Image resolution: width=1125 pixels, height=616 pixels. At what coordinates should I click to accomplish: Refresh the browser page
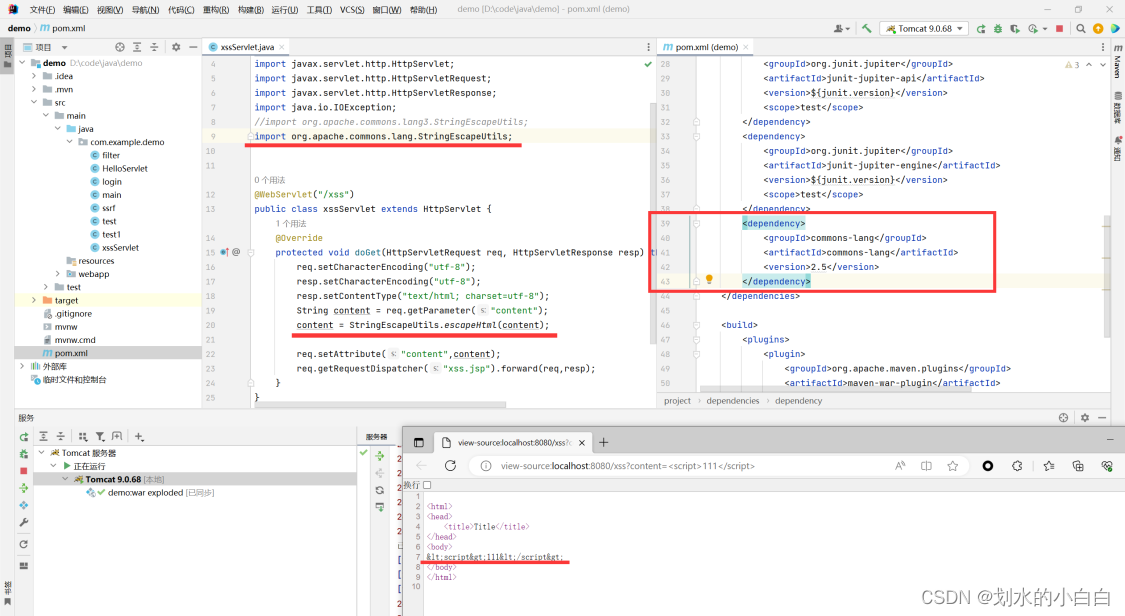coord(451,466)
